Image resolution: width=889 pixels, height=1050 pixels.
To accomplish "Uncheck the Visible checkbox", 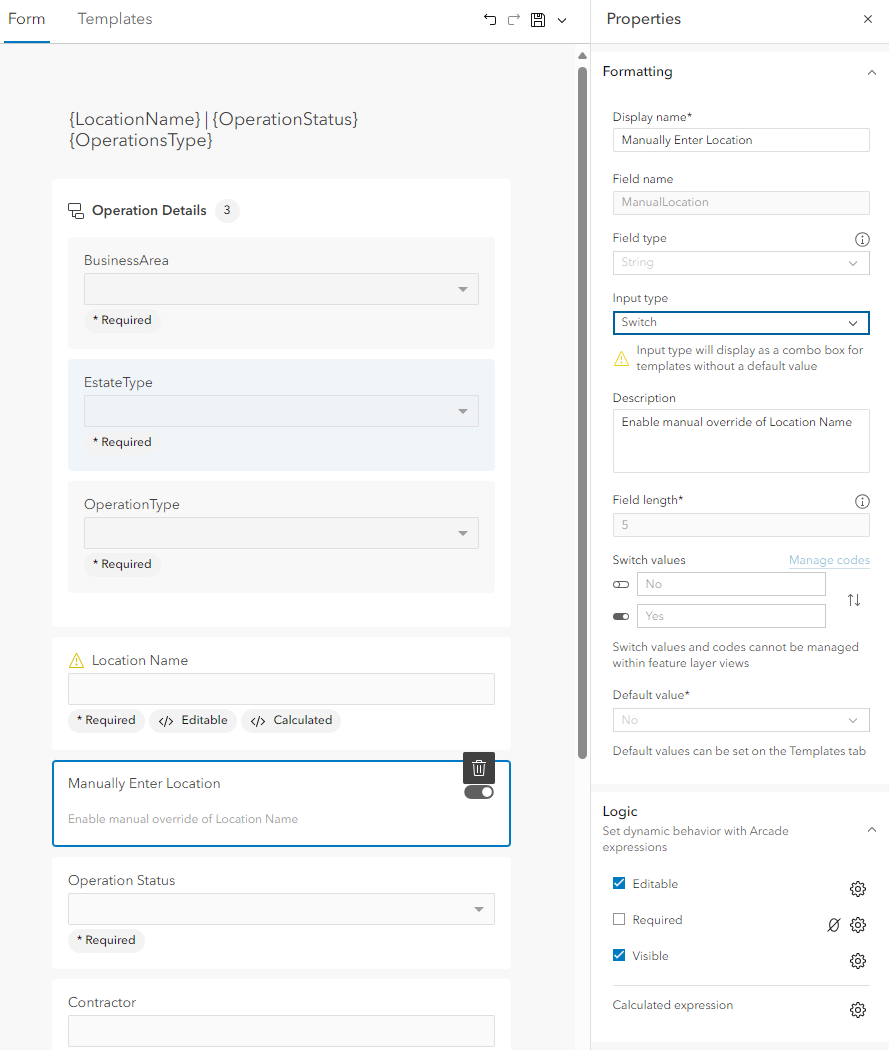I will click(x=619, y=956).
